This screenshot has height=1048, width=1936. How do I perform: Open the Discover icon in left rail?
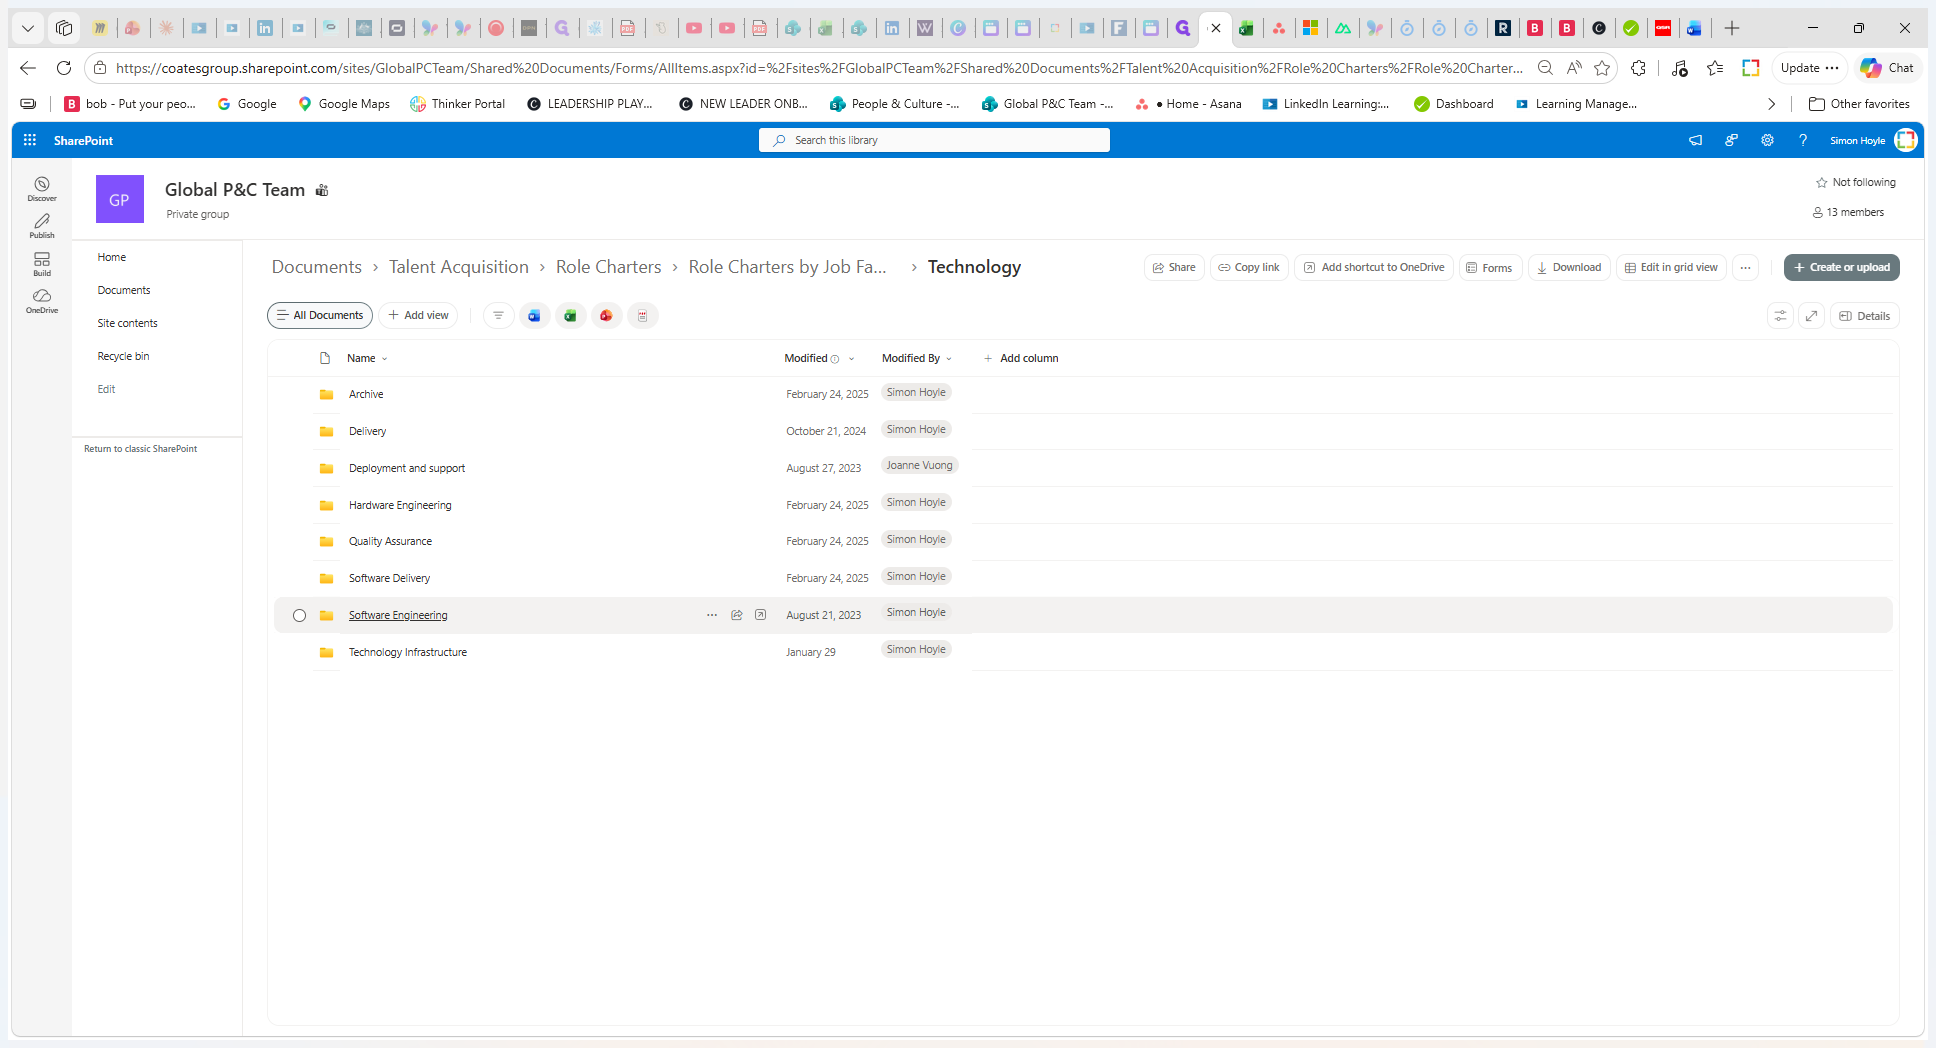pos(42,188)
